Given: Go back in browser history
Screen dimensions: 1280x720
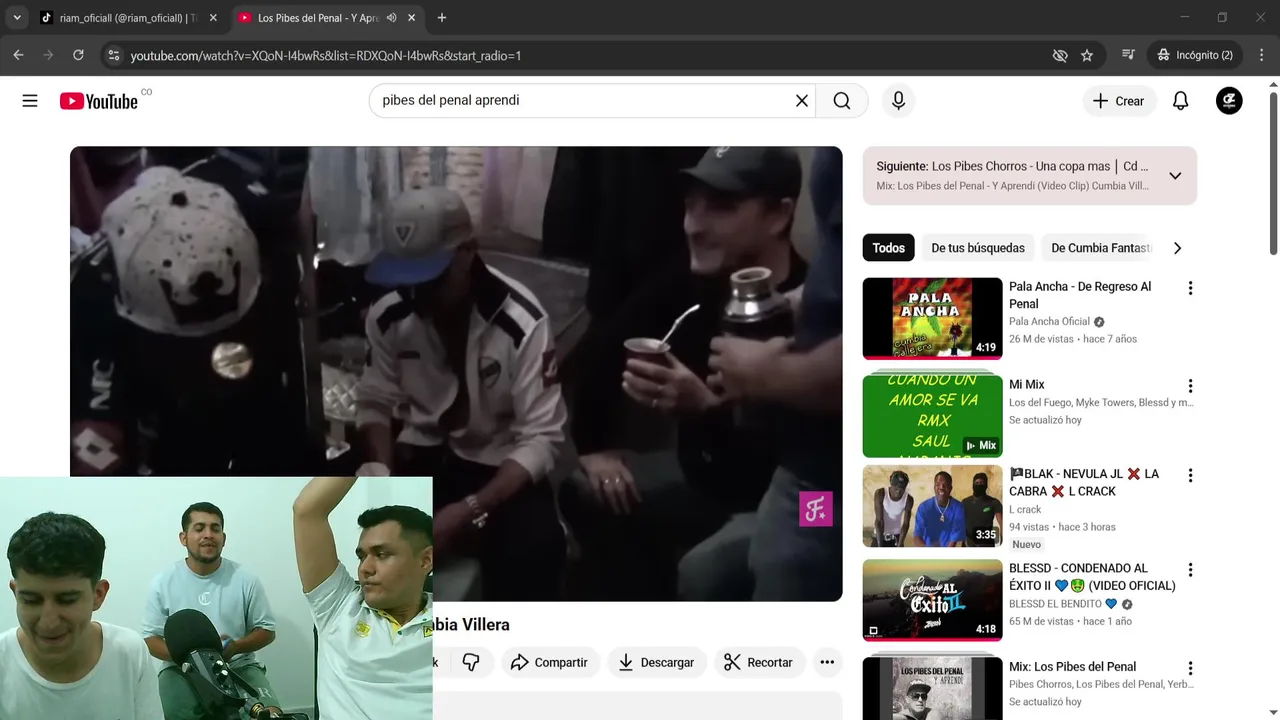Looking at the screenshot, I should tap(18, 55).
